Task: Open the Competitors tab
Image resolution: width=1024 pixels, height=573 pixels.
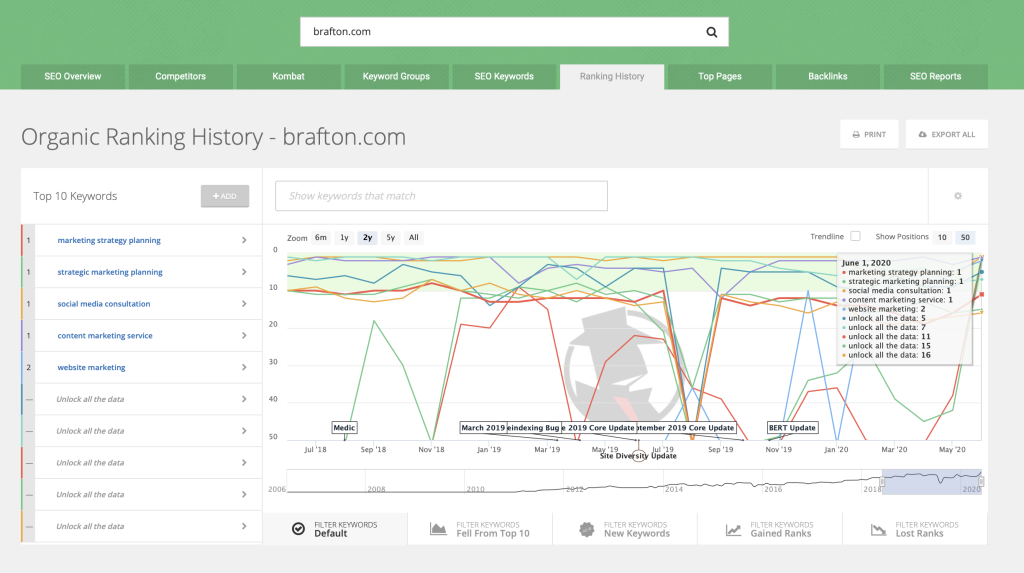Action: pos(180,76)
